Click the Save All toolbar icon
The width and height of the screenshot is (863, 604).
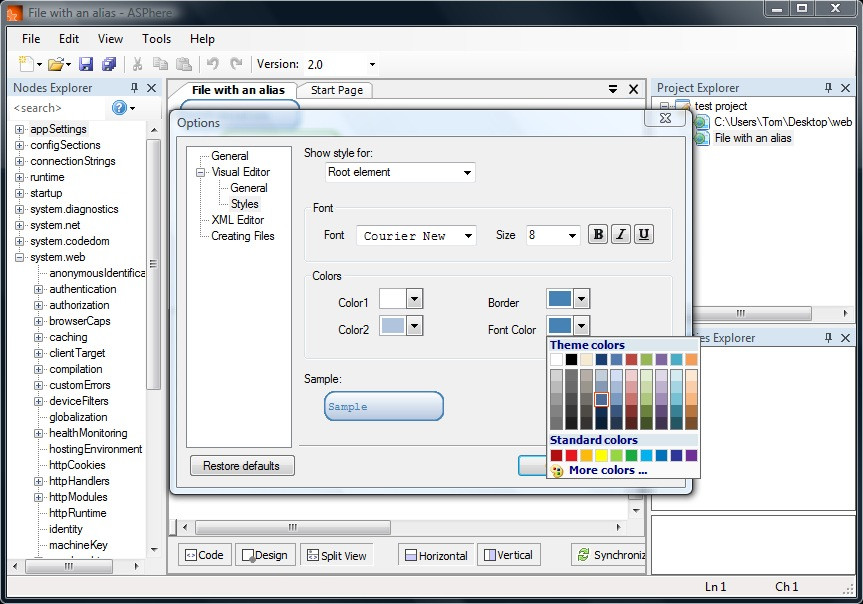click(x=109, y=64)
